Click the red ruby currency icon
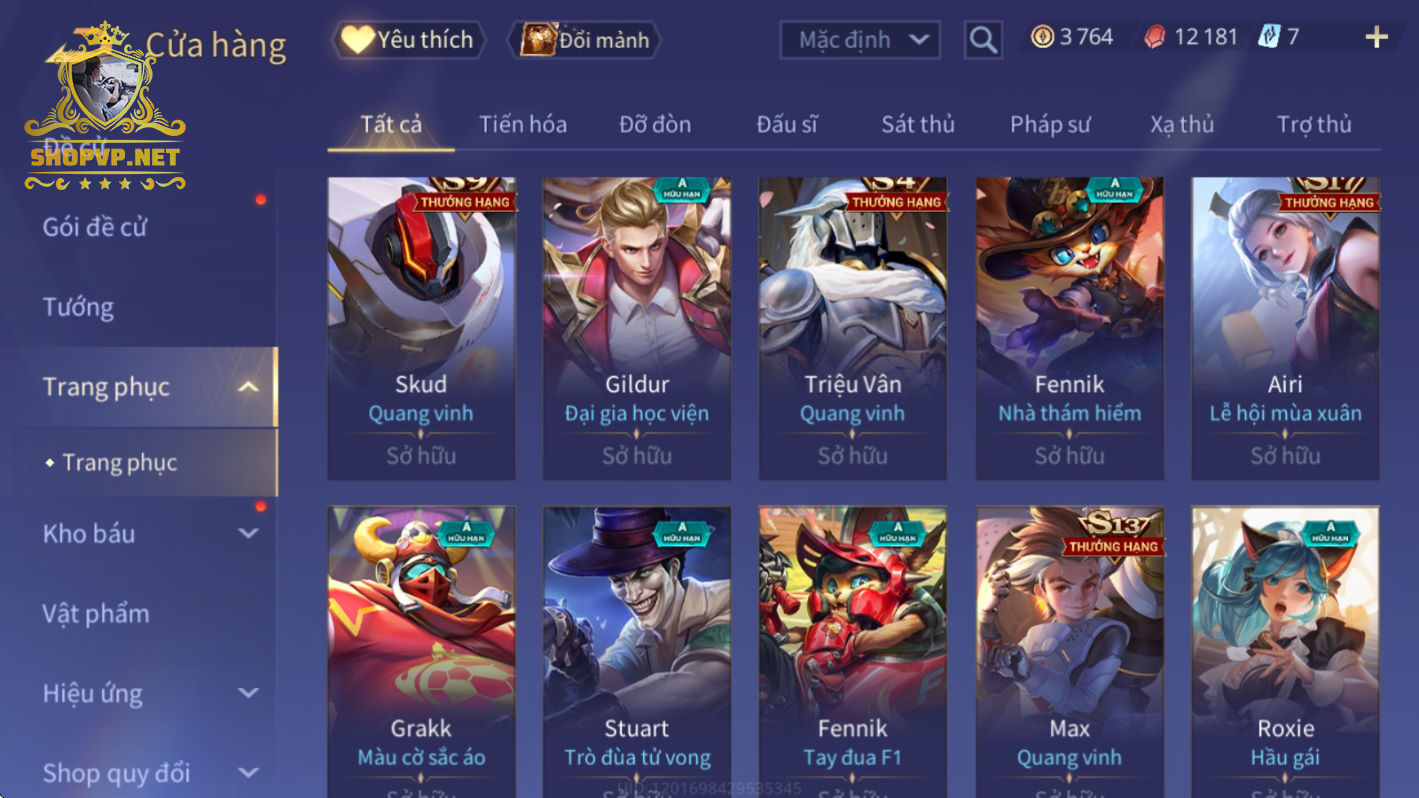 (1155, 37)
